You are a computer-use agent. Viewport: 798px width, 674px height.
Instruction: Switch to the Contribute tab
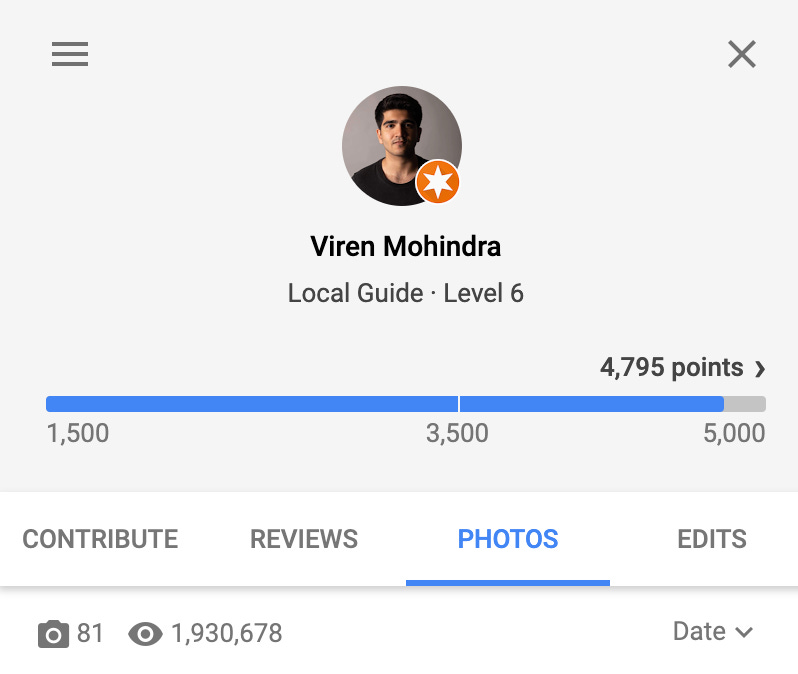point(100,540)
